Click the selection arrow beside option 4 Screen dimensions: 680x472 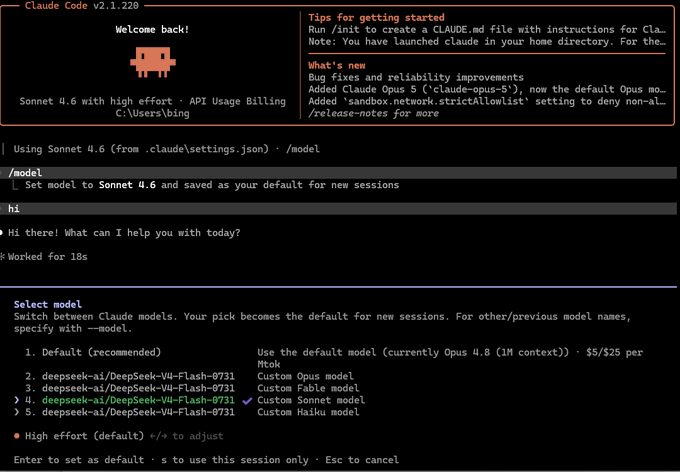pyautogui.click(x=16, y=400)
